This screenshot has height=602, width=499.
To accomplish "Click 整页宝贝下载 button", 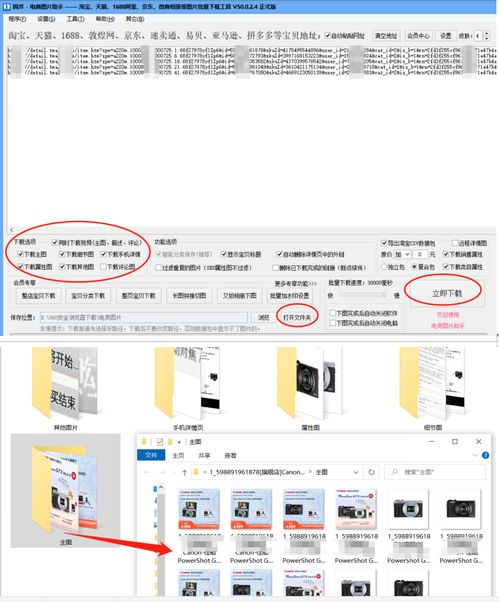I will click(x=139, y=296).
